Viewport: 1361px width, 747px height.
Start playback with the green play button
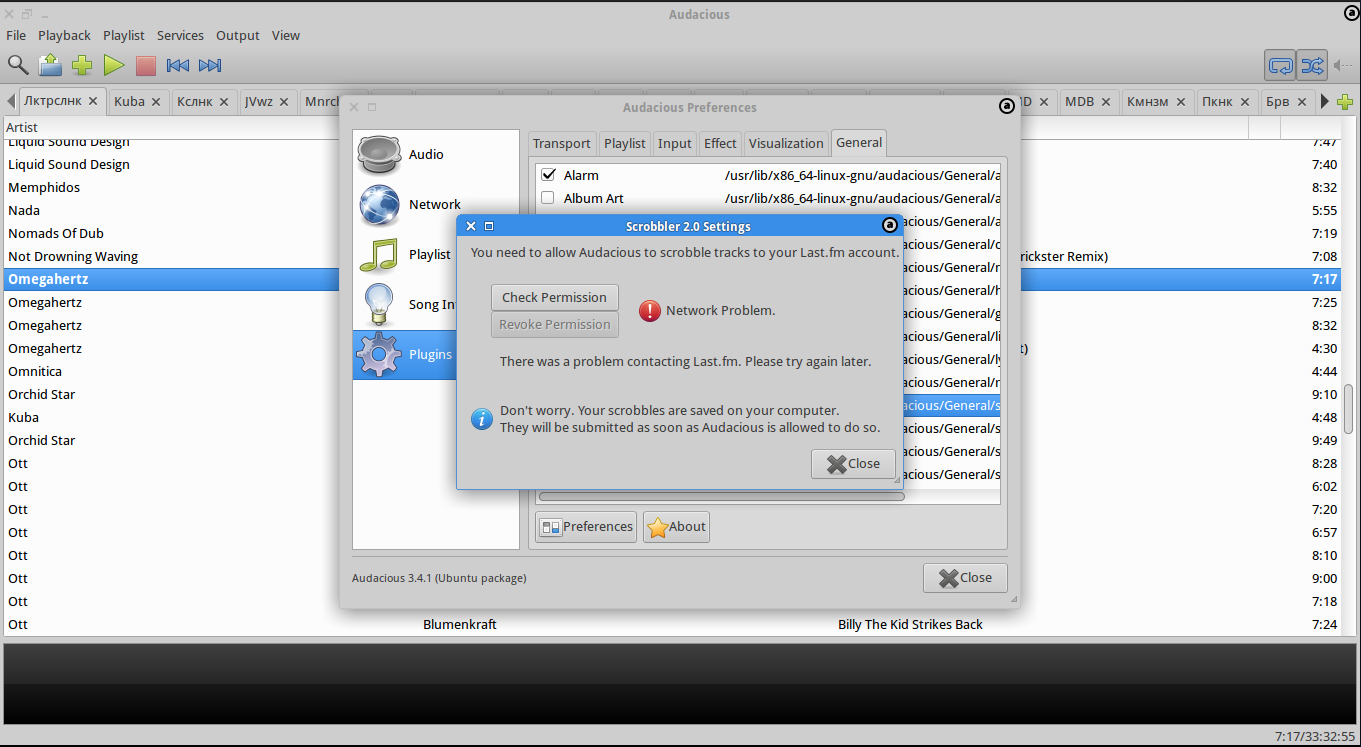[114, 65]
